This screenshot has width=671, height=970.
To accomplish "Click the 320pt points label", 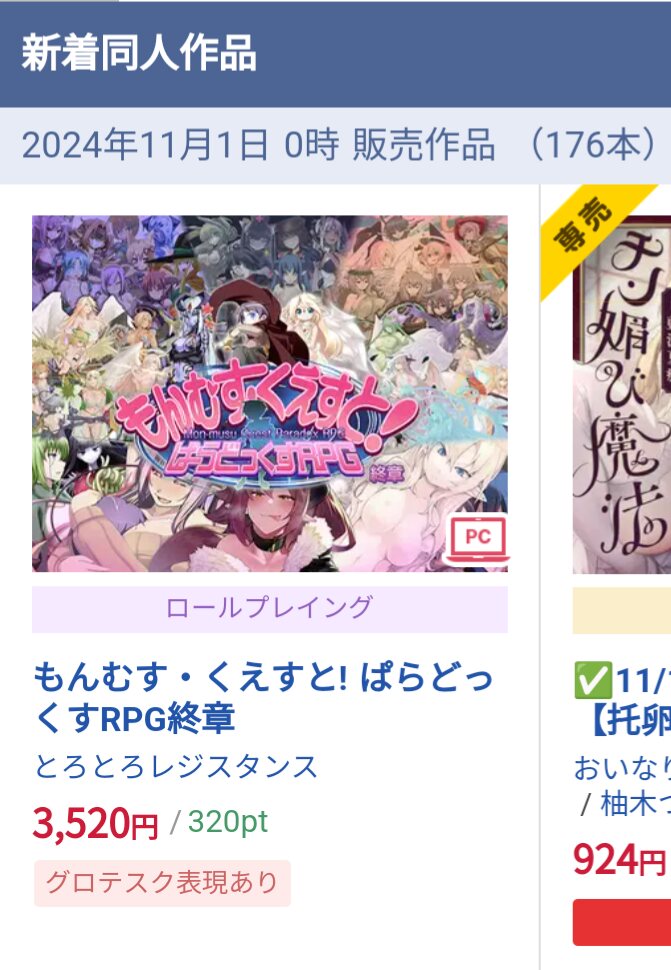I will 228,822.
